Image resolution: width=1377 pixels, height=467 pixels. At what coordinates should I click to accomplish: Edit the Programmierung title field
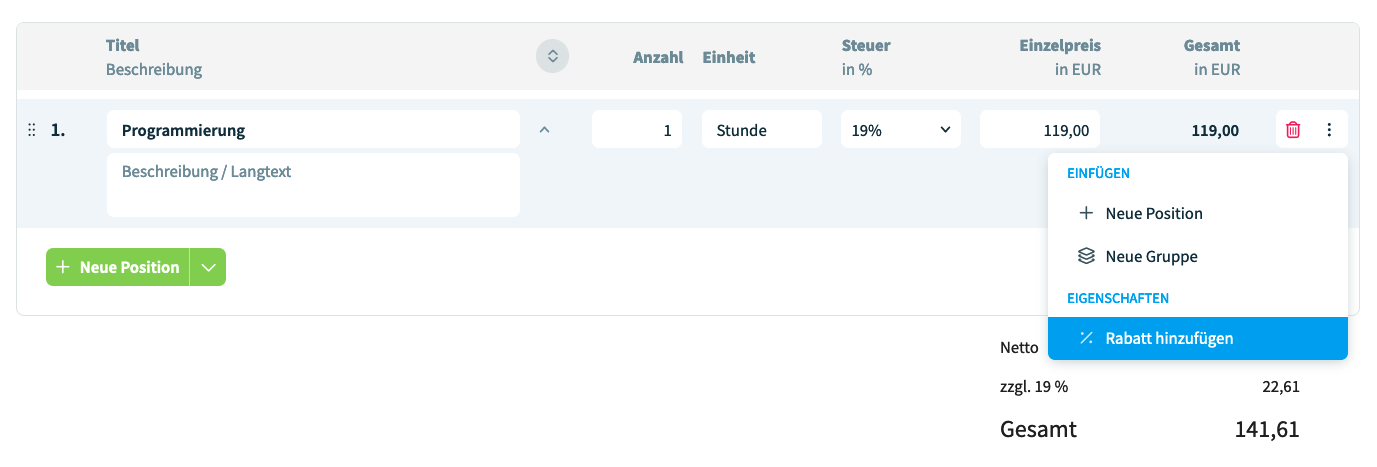click(313, 130)
